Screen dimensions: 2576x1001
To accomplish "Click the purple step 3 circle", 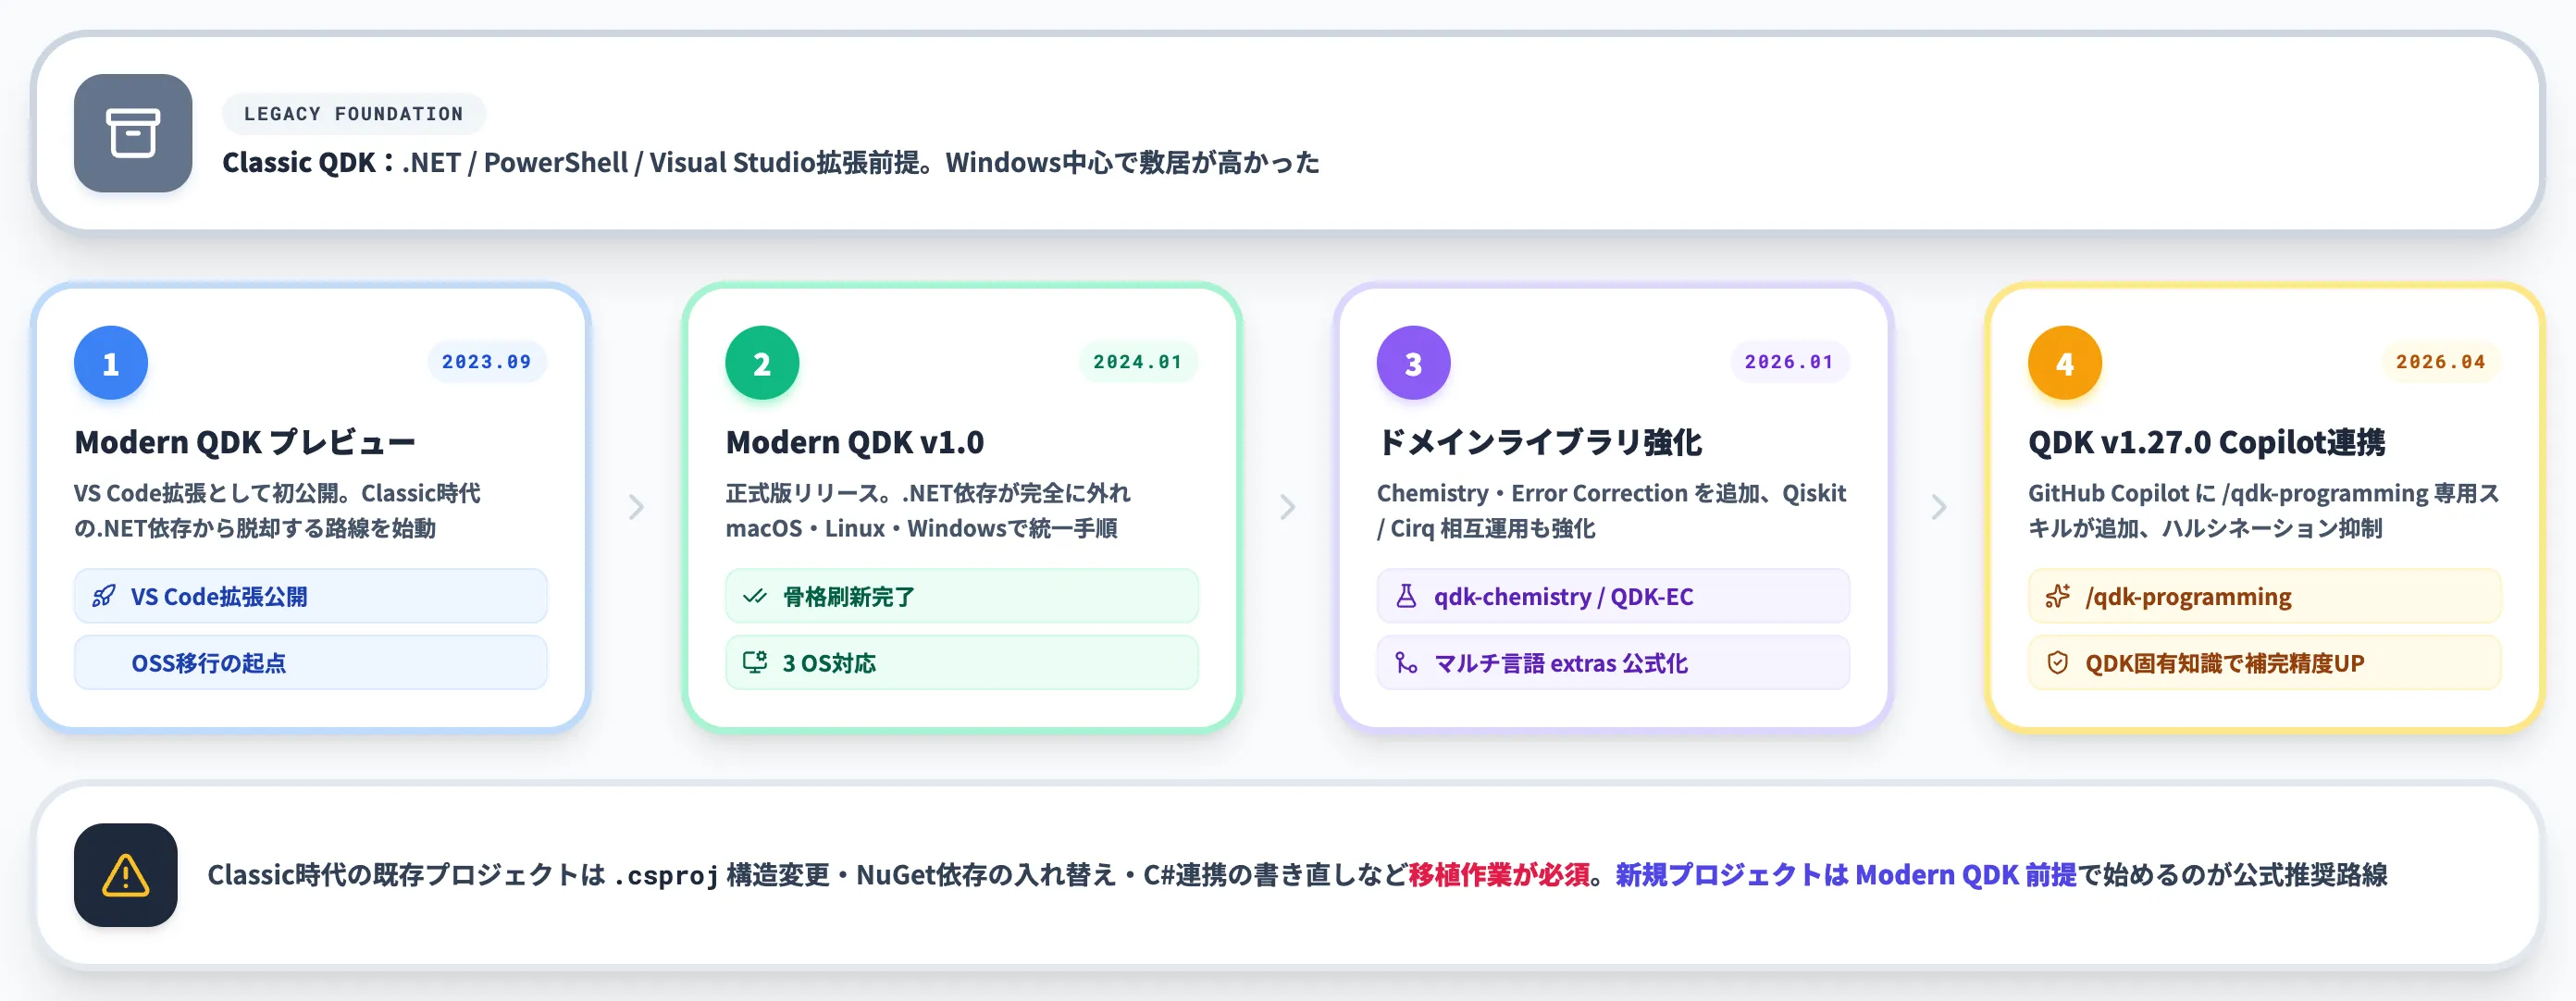I will [1413, 363].
